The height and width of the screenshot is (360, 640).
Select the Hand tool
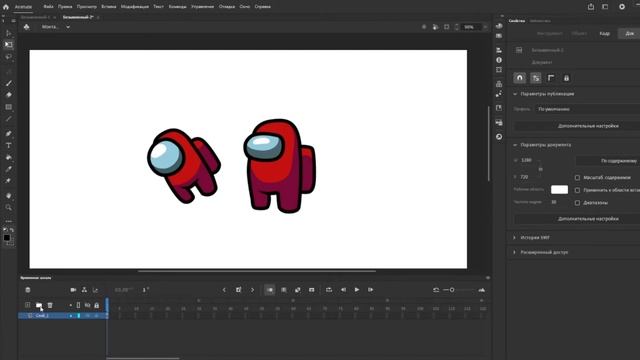(9, 196)
